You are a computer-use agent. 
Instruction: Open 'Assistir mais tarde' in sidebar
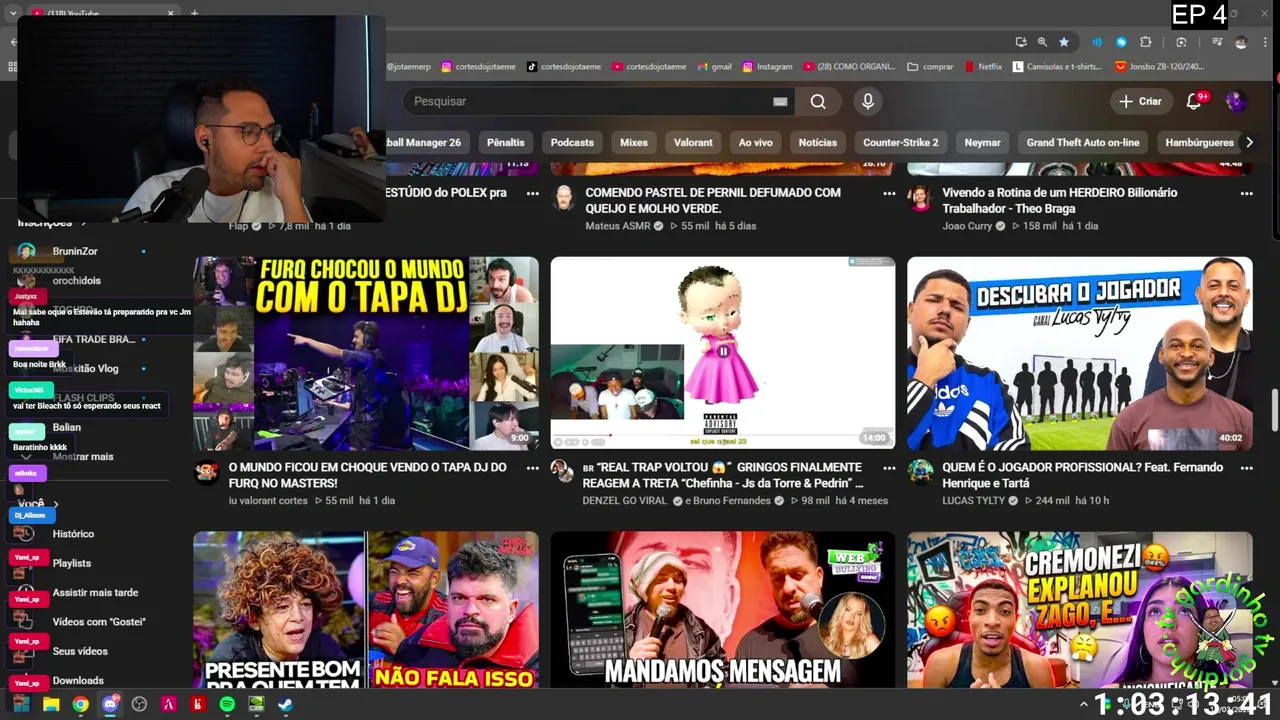[x=95, y=592]
